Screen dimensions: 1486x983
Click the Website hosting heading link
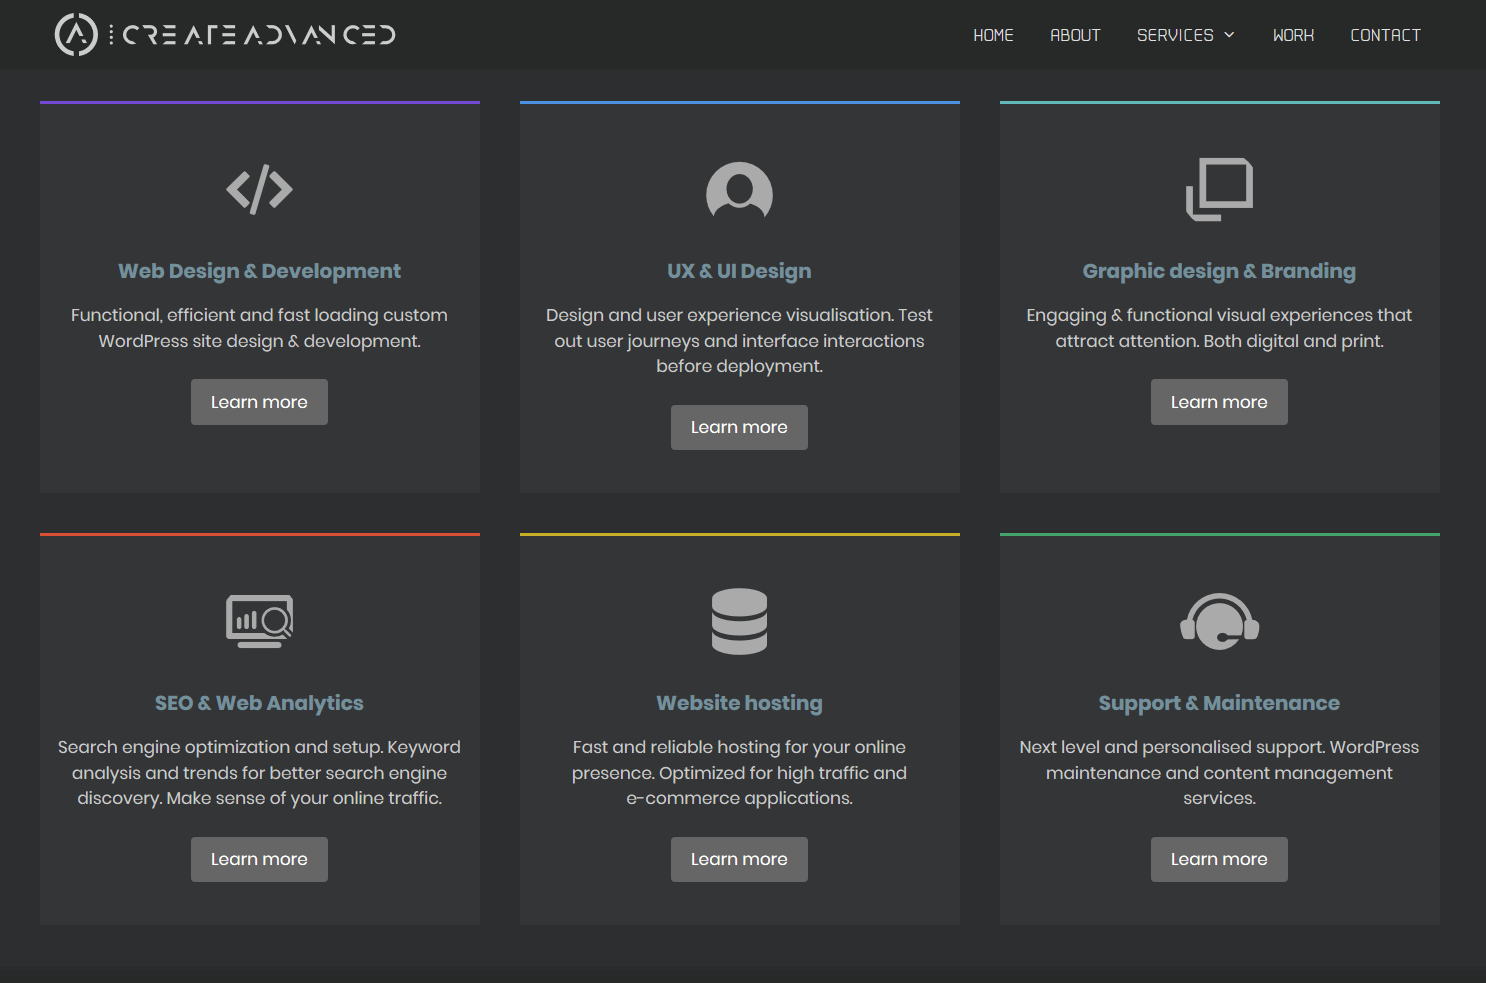[739, 703]
